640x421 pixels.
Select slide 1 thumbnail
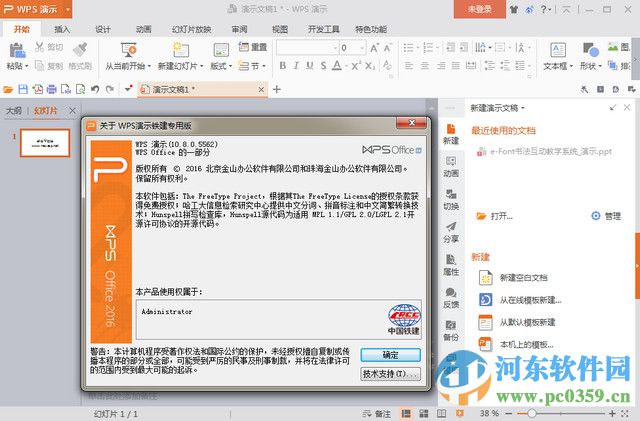(45, 143)
